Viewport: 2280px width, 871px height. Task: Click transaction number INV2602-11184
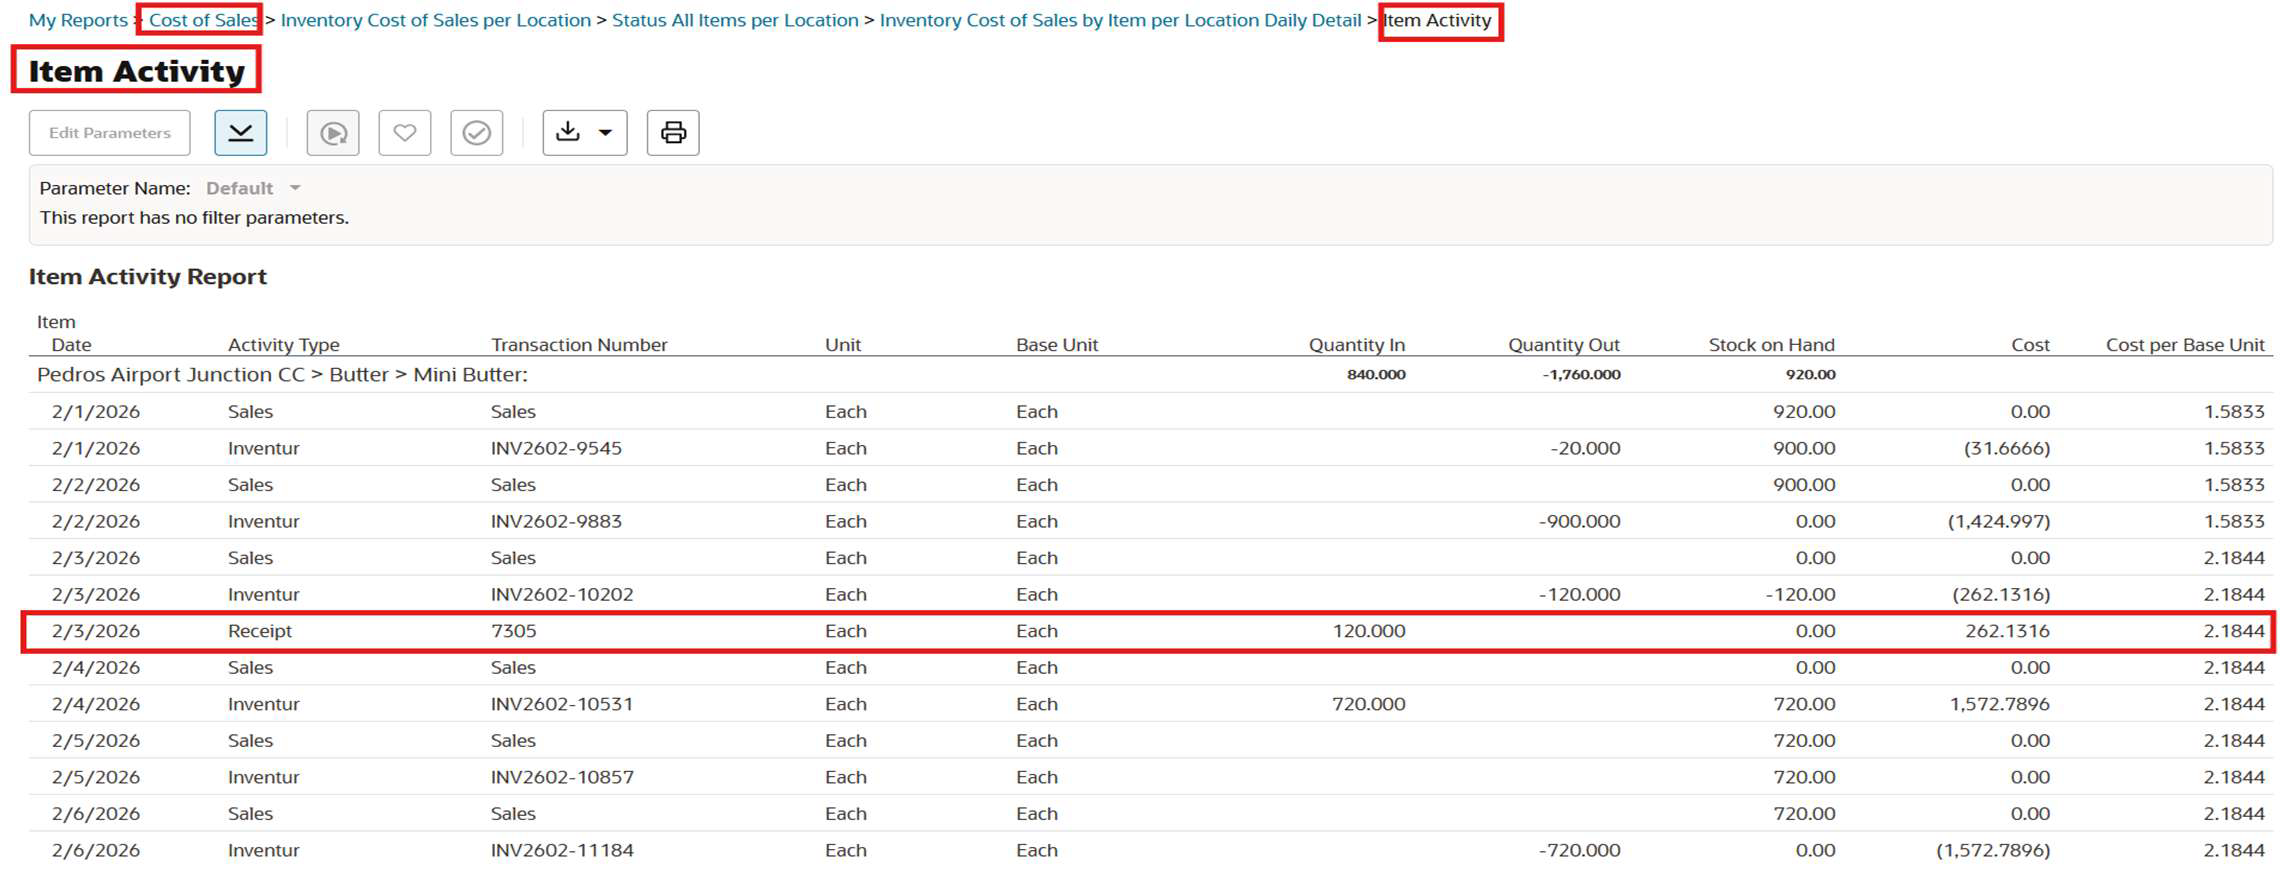[562, 850]
